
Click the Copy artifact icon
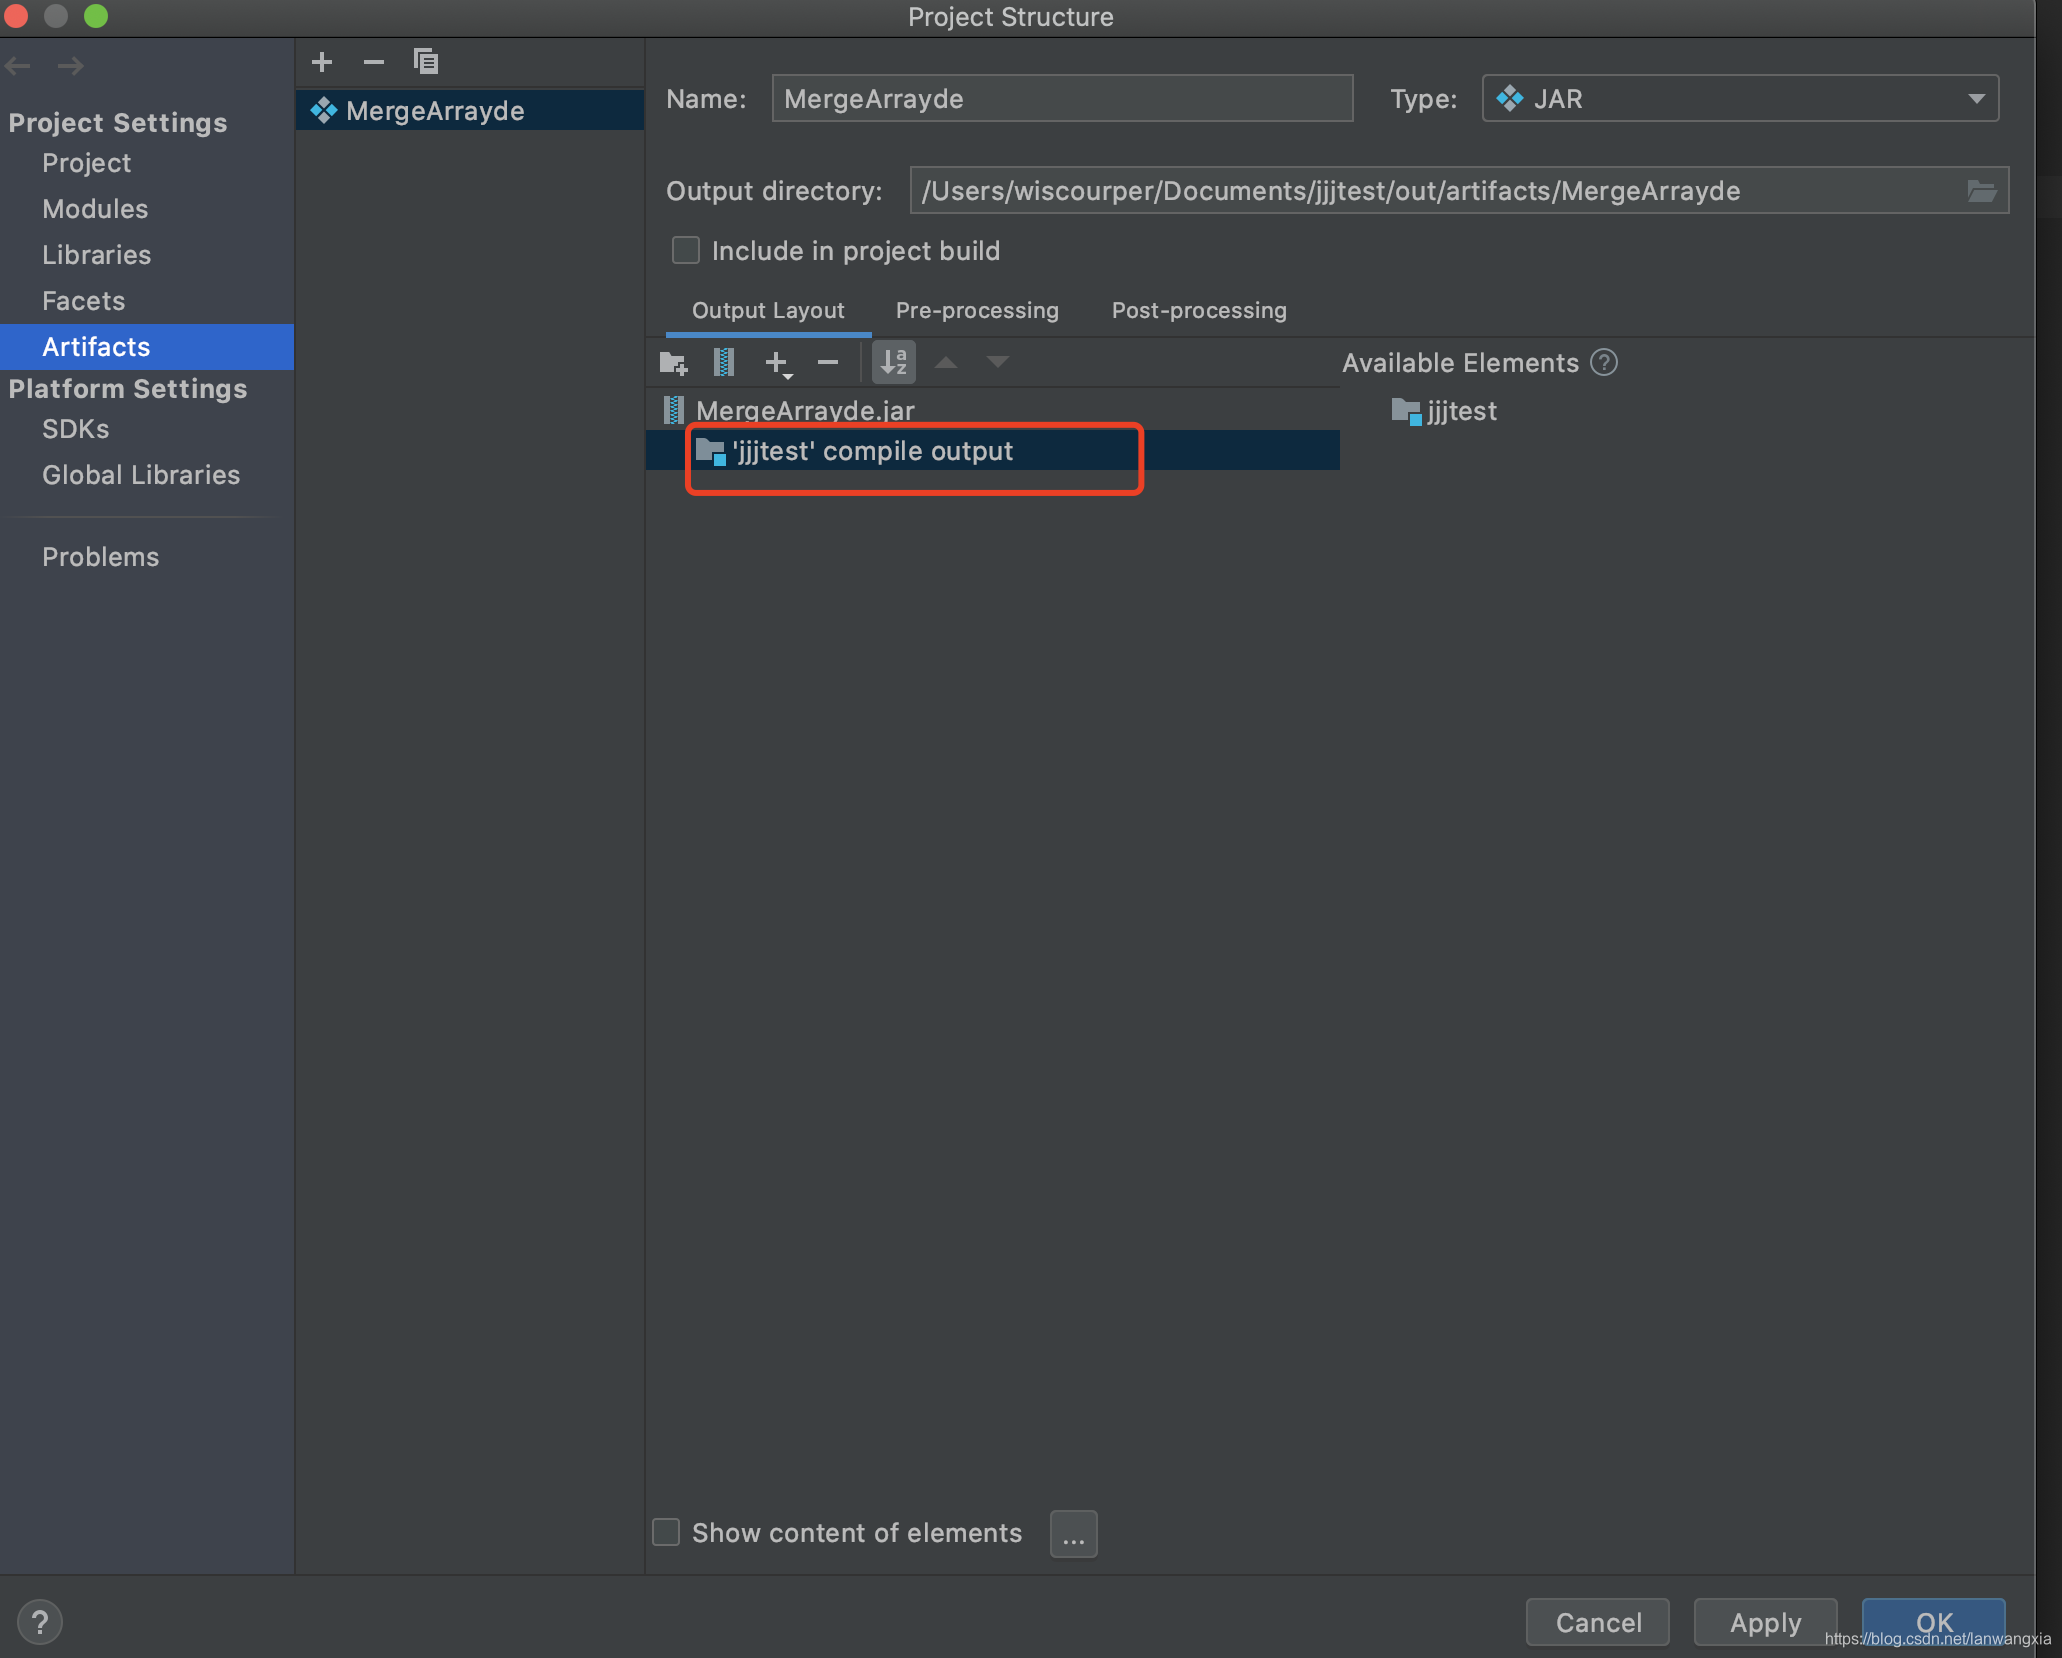[x=426, y=62]
